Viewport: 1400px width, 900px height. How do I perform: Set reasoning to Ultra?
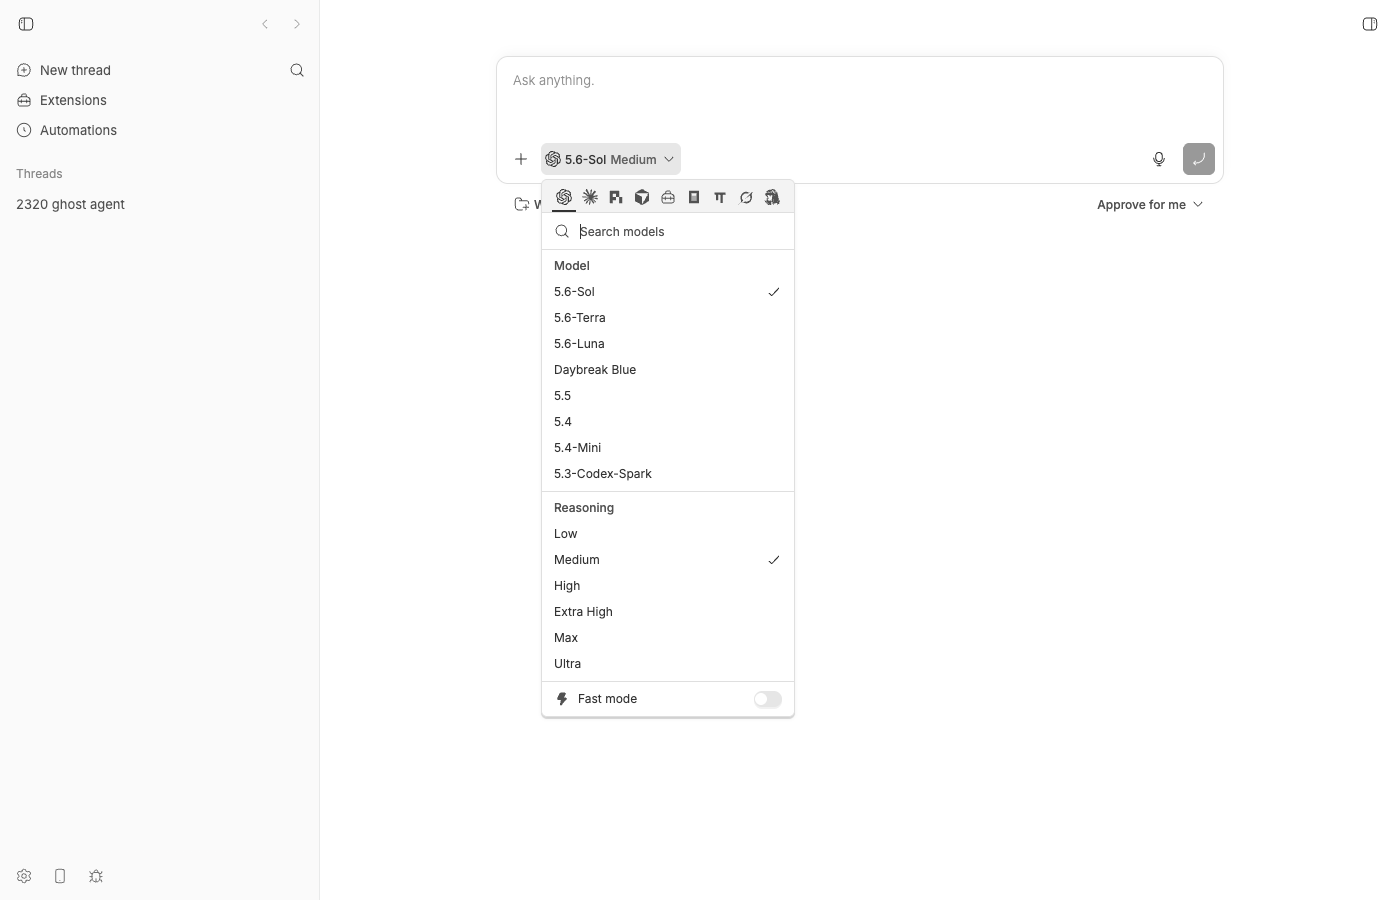point(668,664)
